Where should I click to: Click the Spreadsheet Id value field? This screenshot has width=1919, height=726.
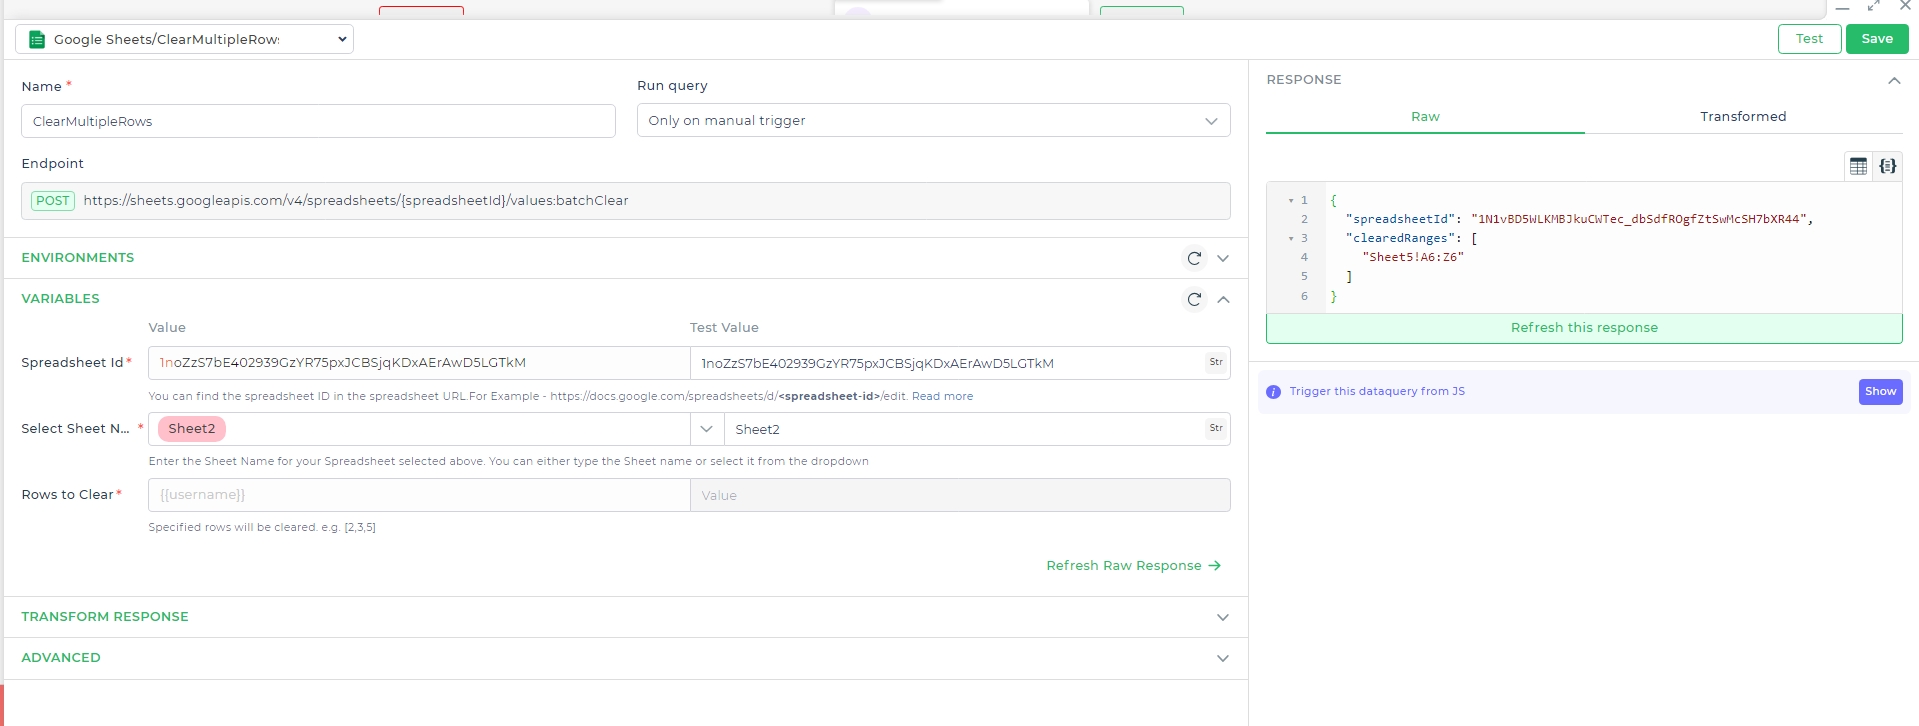click(x=419, y=363)
